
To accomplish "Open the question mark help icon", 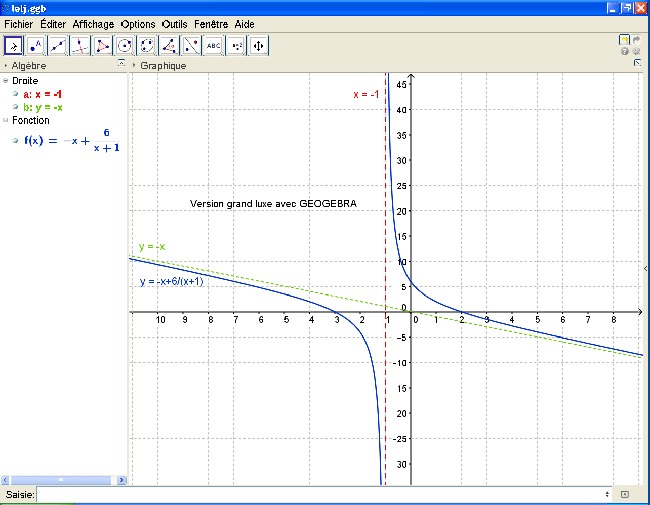I will click(x=625, y=51).
